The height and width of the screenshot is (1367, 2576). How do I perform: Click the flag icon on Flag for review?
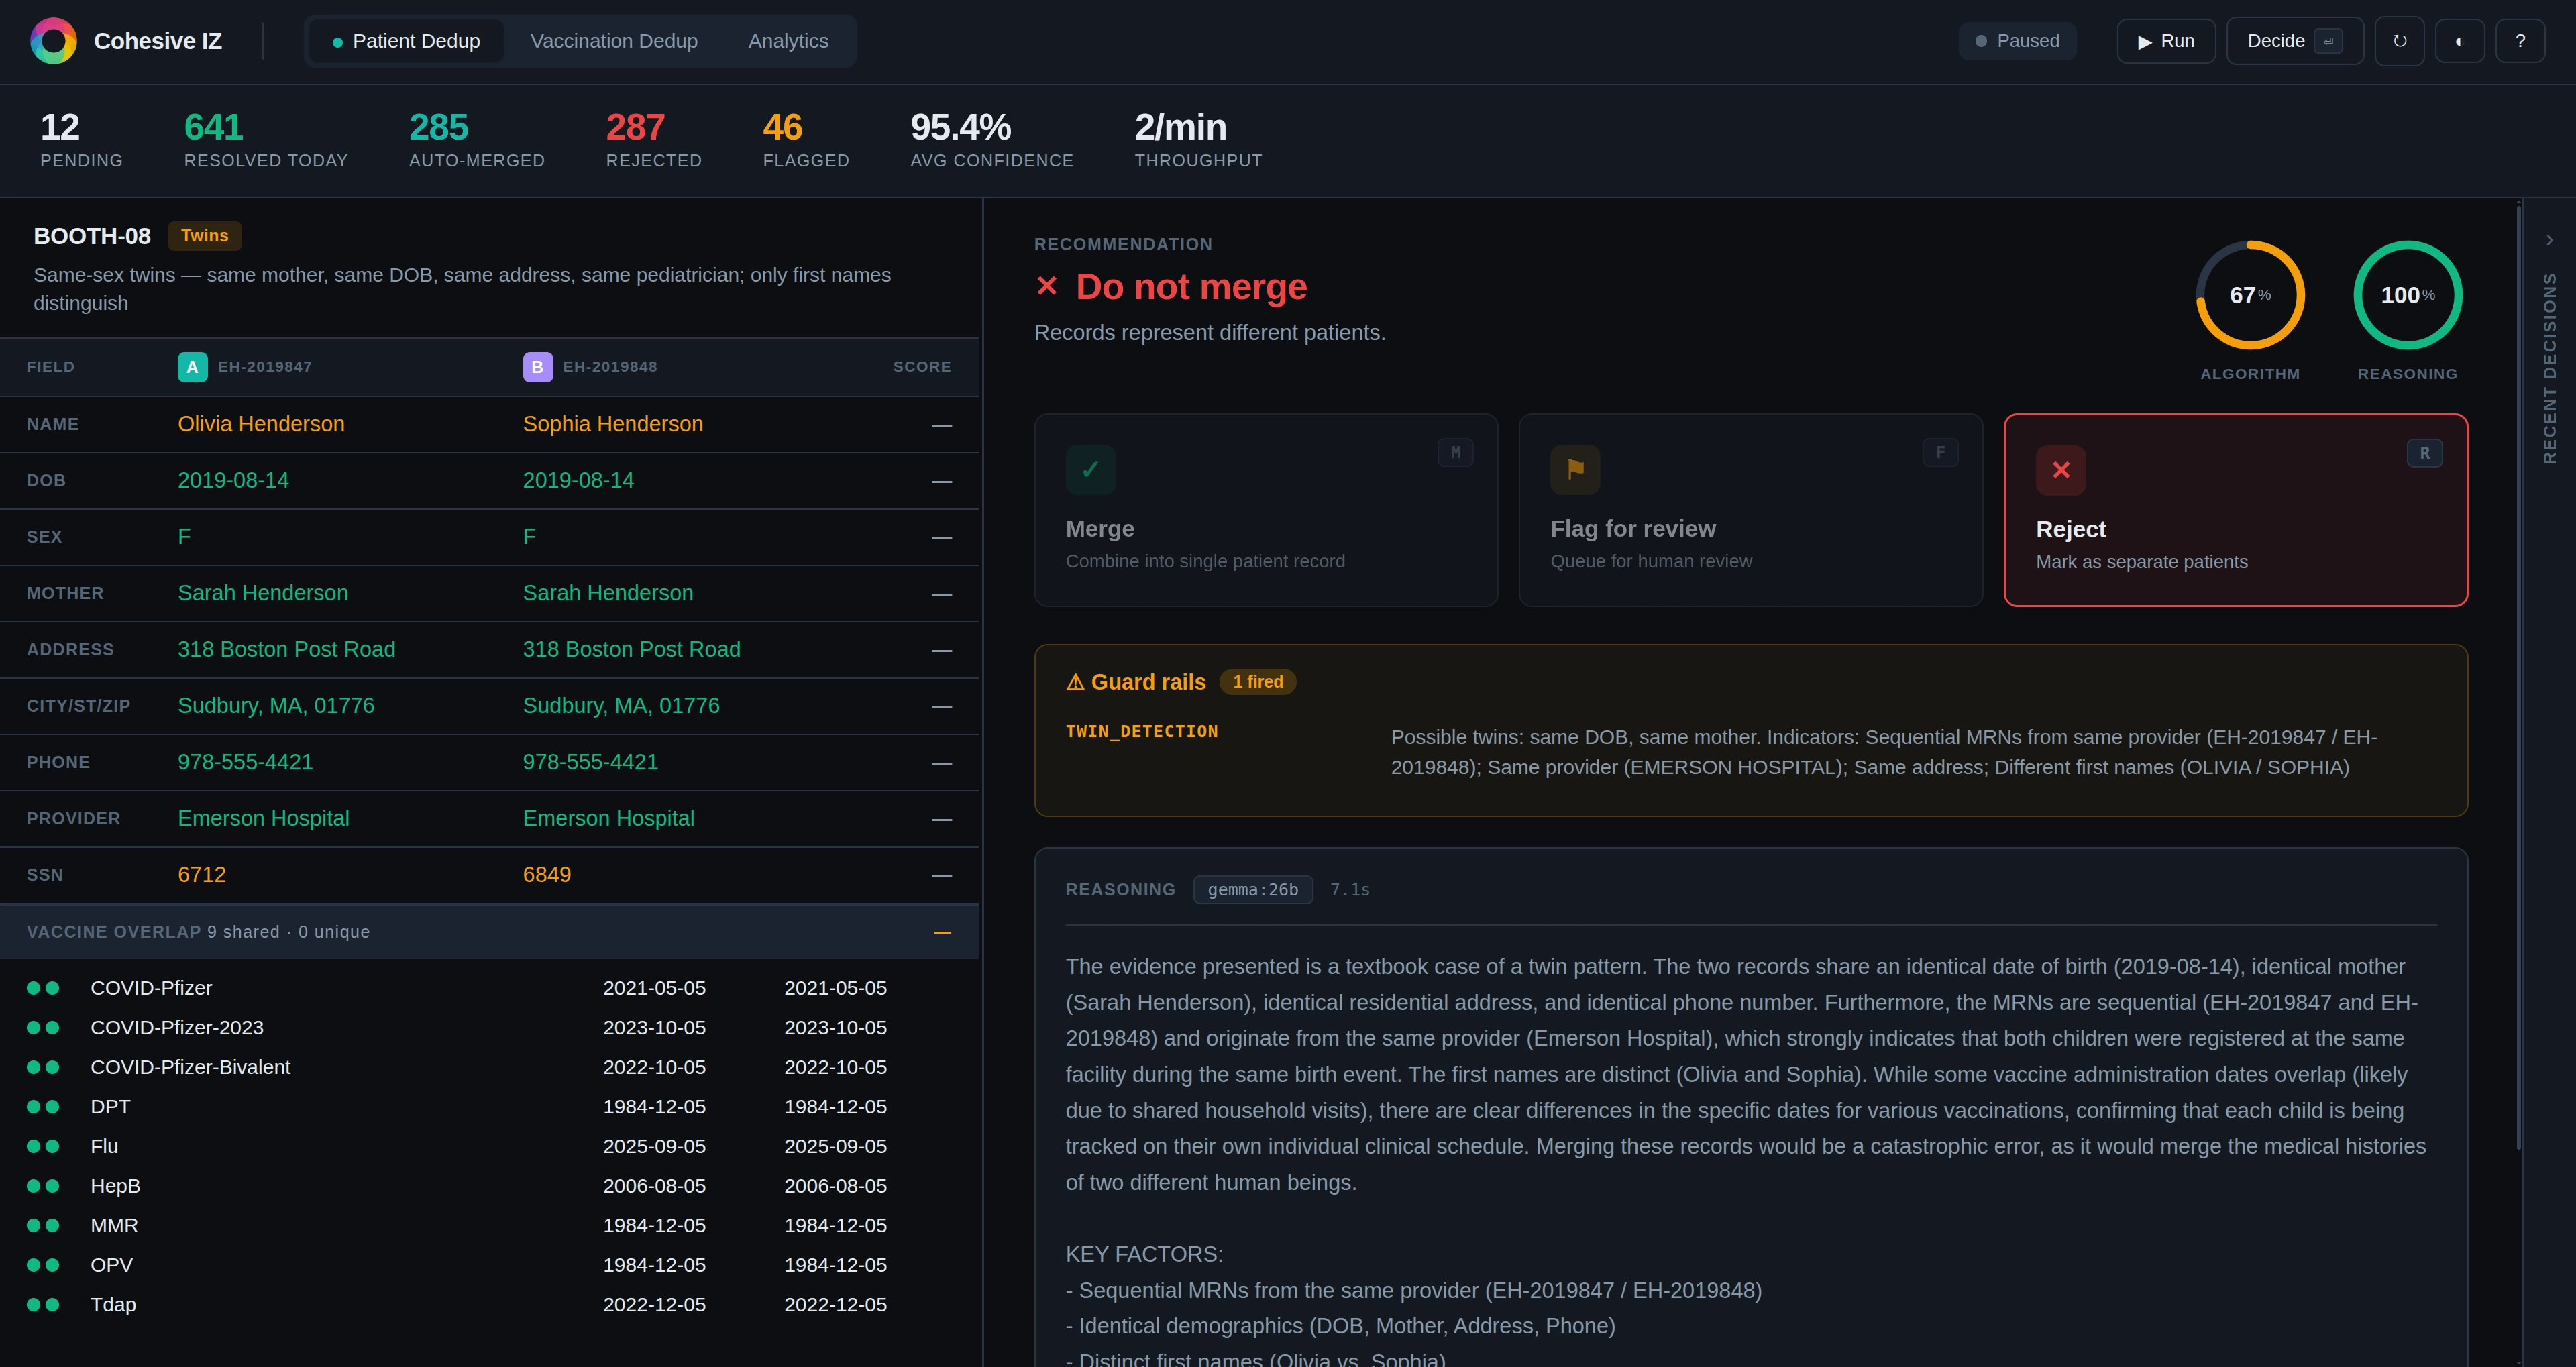click(x=1575, y=469)
